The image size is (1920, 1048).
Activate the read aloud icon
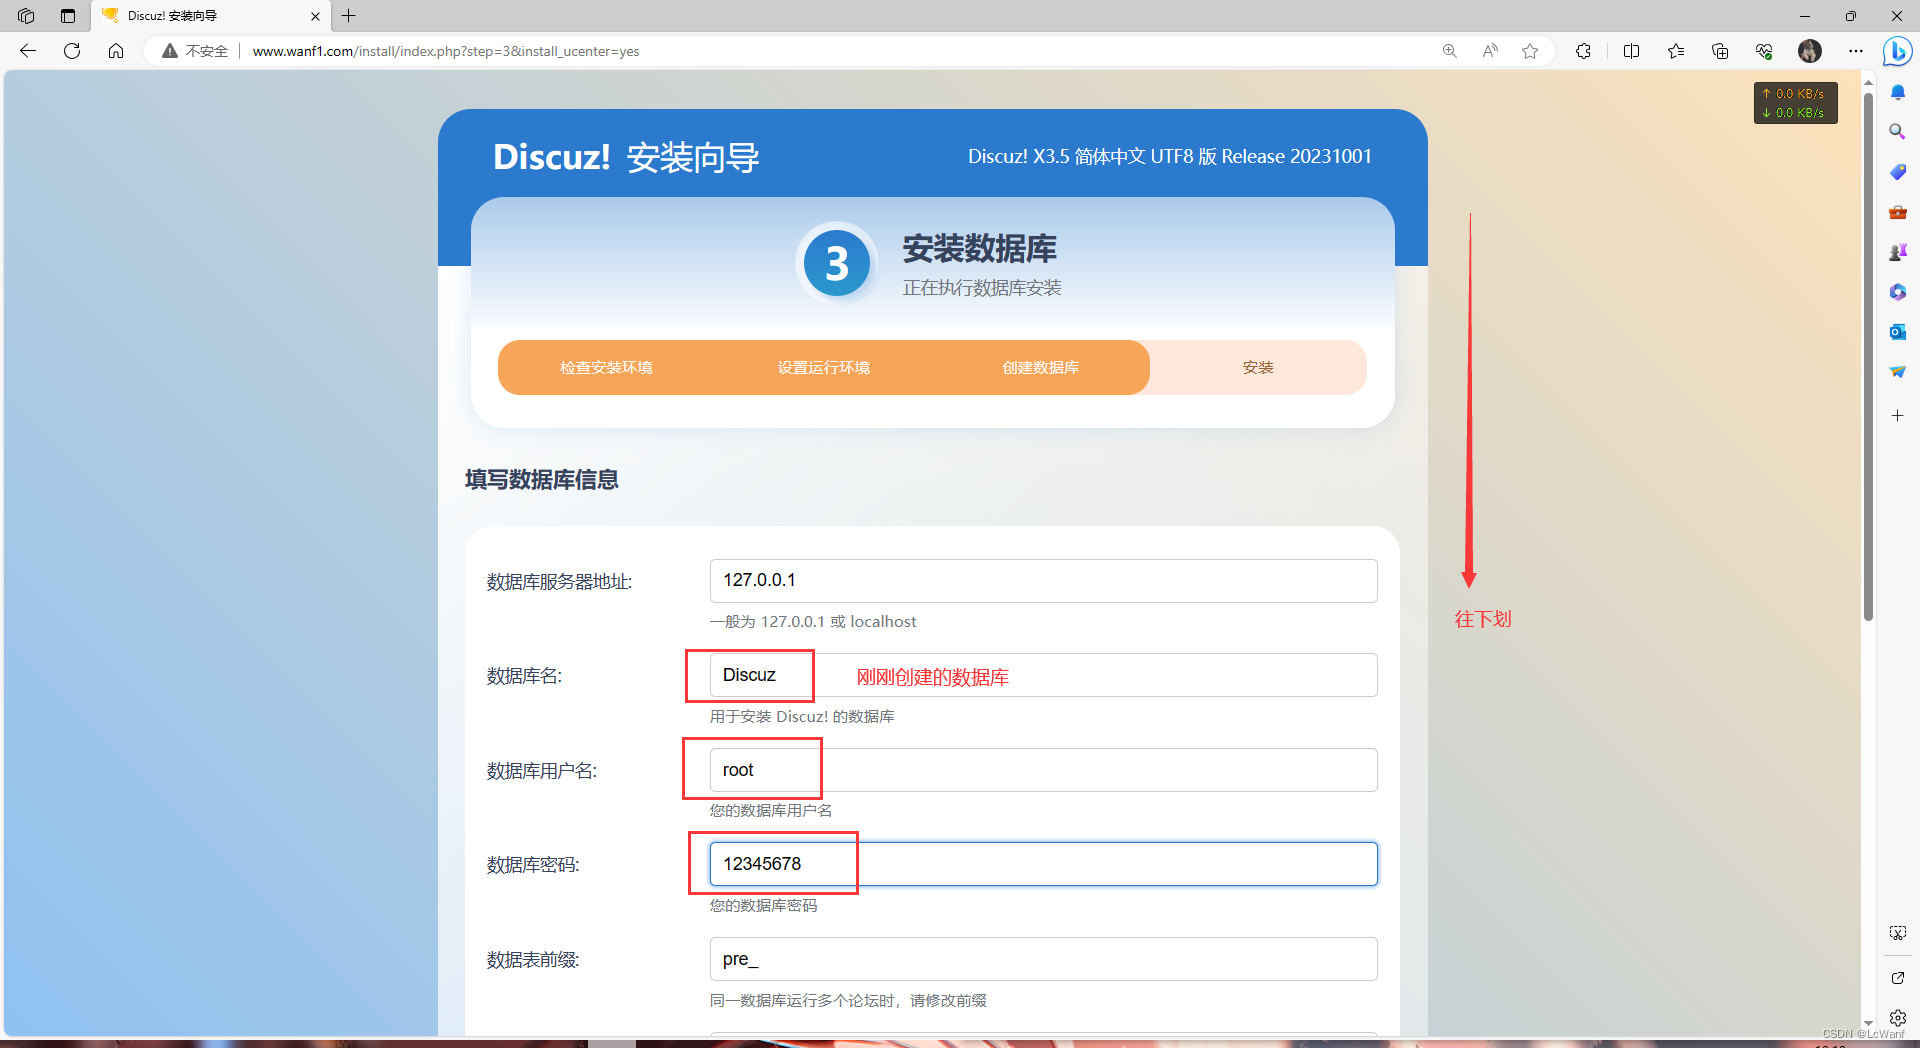pos(1490,51)
